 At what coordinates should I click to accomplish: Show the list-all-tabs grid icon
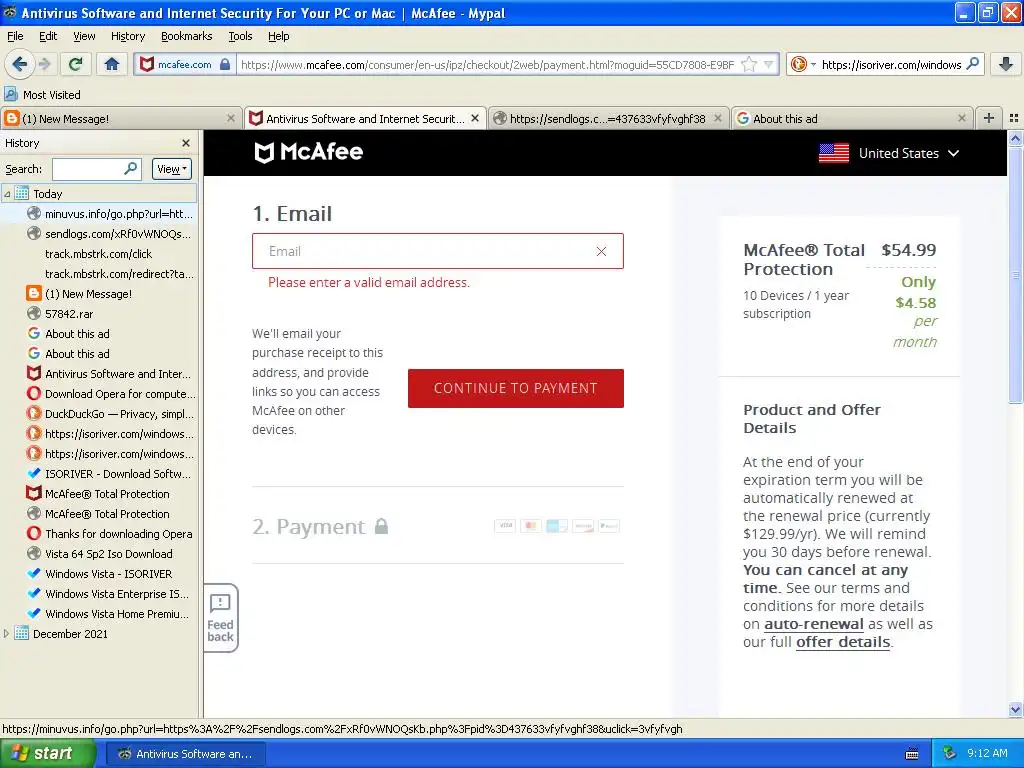tap(1014, 118)
